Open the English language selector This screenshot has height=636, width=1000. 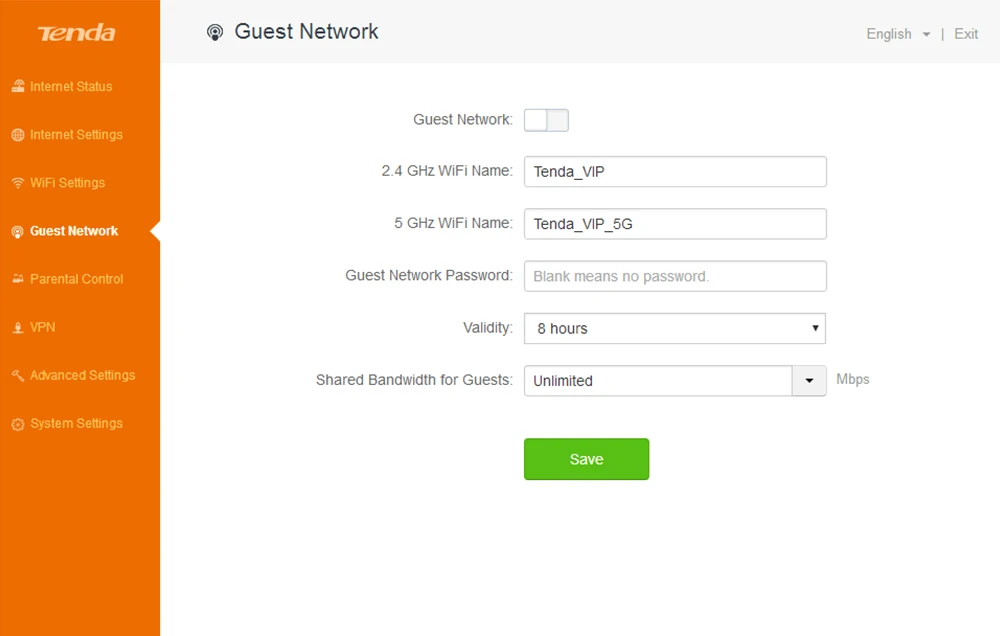[898, 34]
